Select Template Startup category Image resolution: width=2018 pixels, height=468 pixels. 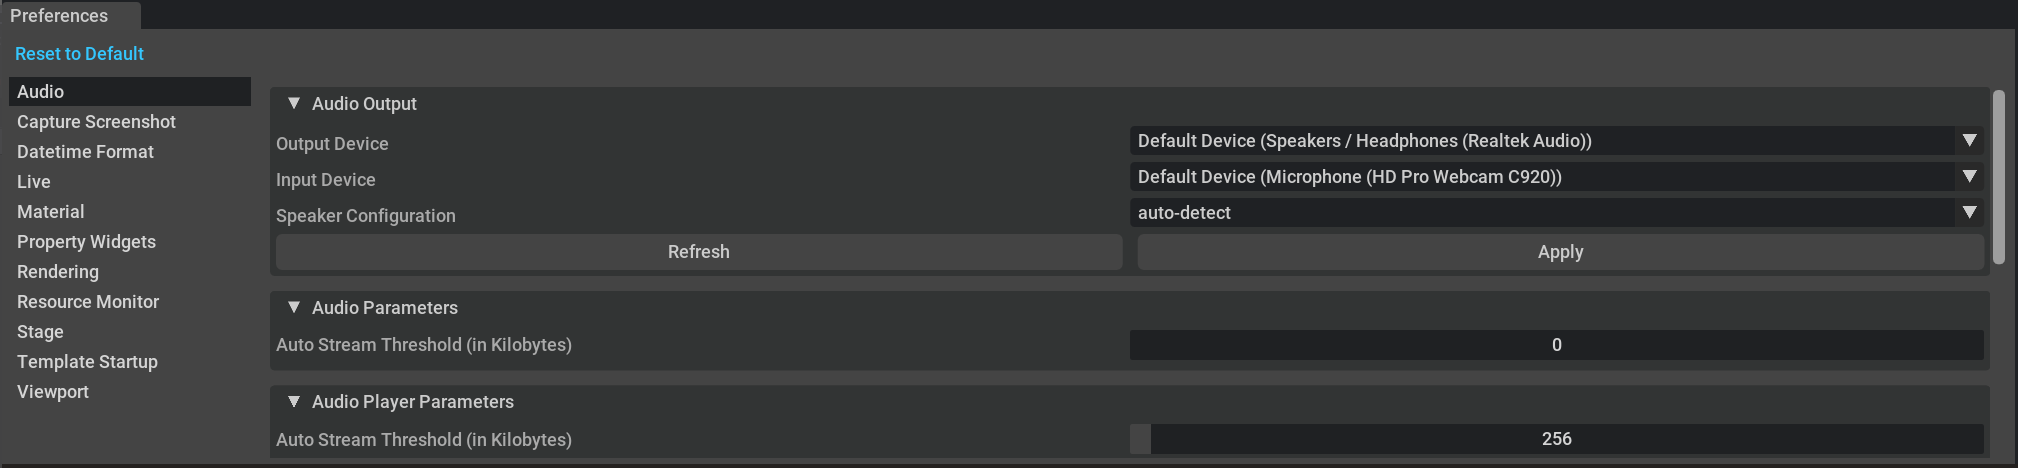point(87,362)
